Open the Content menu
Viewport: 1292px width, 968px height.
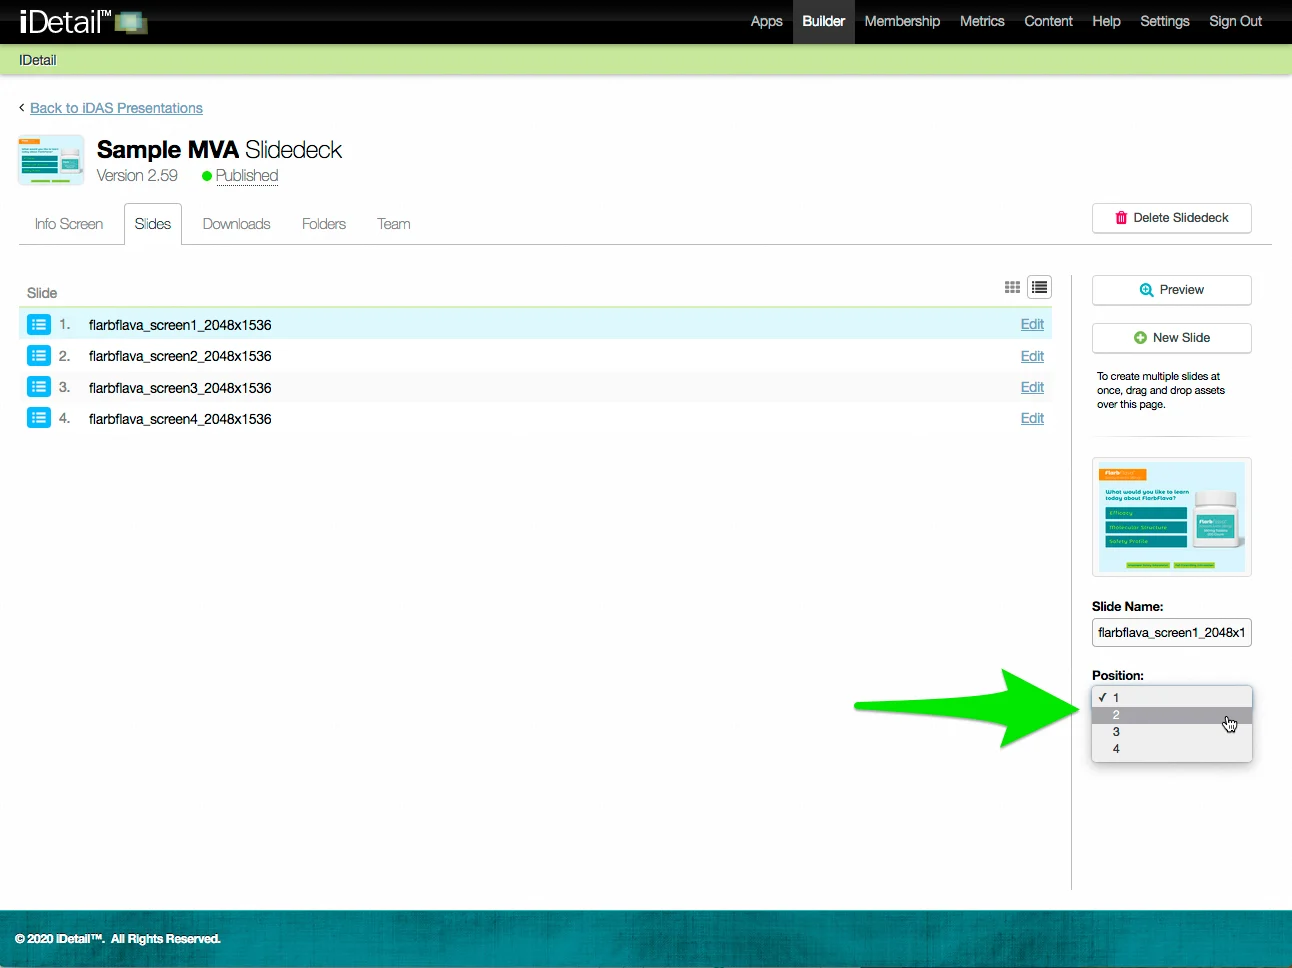pos(1048,21)
